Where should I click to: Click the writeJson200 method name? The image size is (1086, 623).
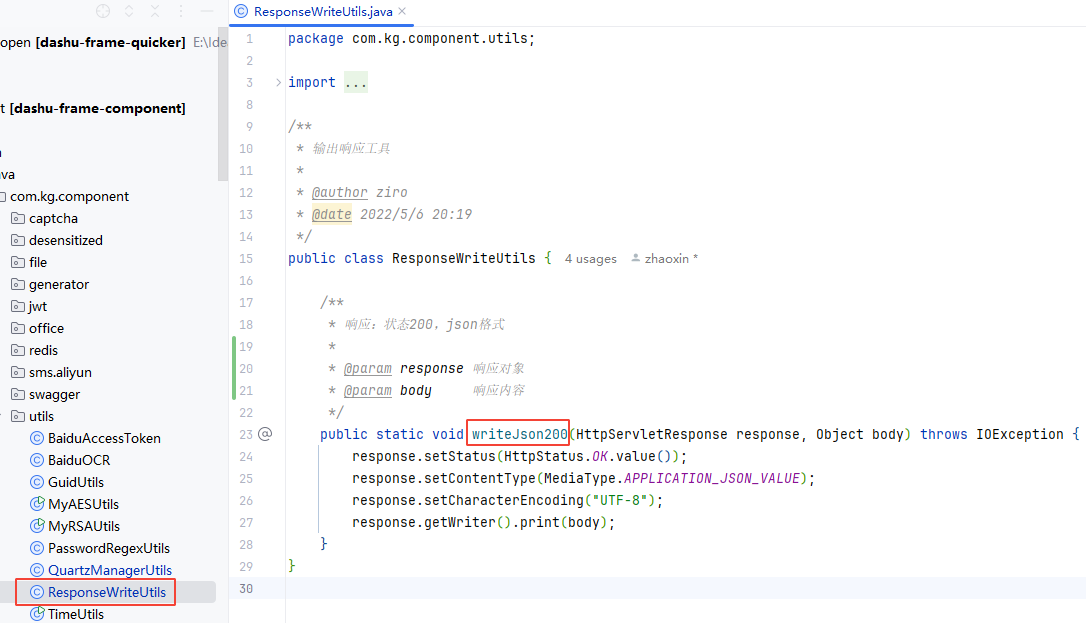[x=519, y=434]
